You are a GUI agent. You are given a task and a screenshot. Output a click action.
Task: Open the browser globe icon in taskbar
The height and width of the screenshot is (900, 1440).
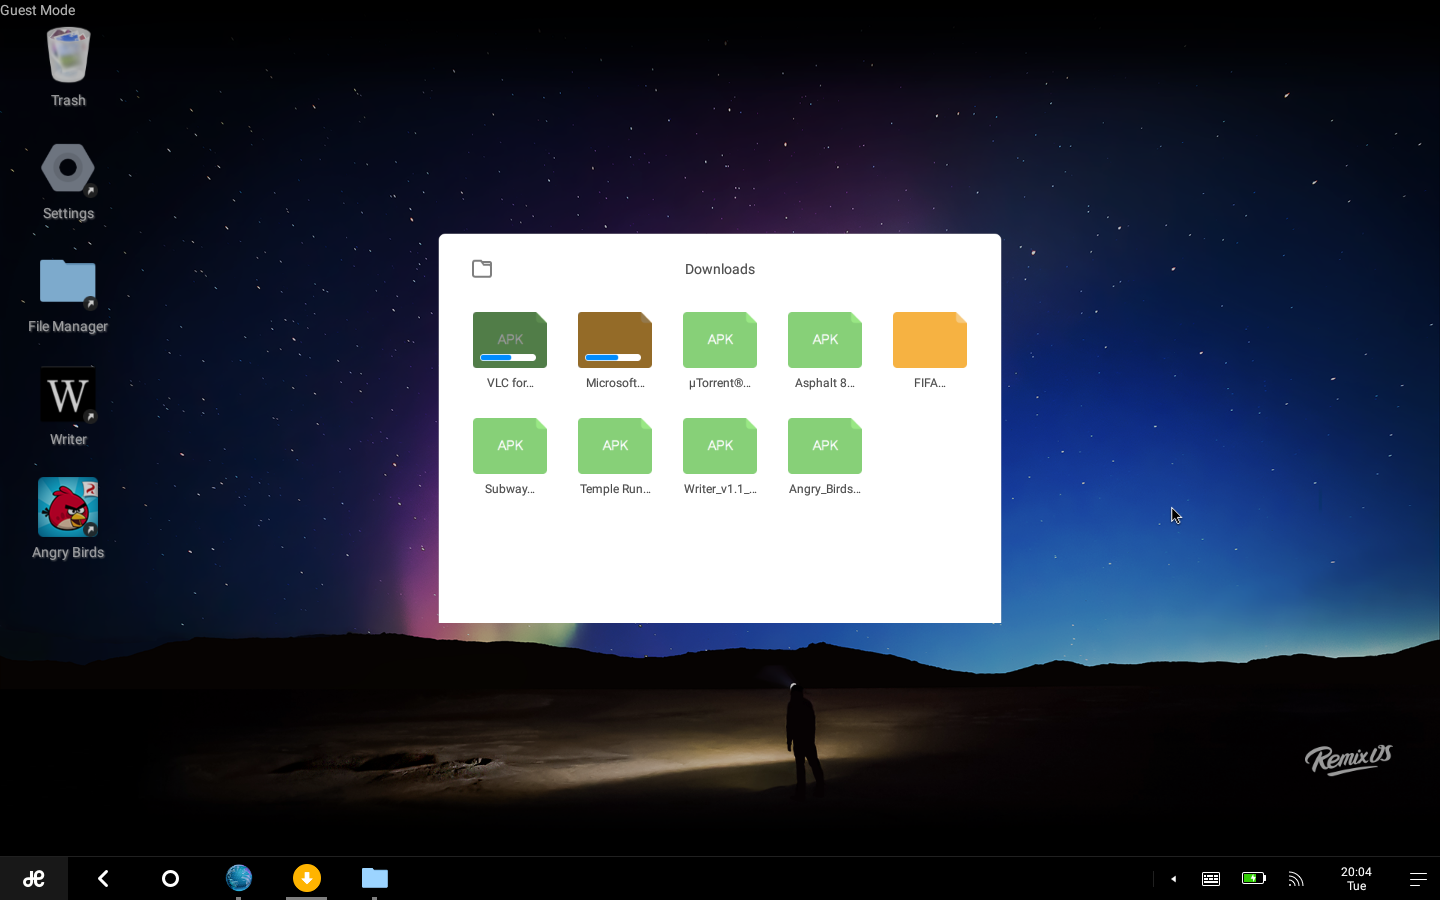(x=238, y=878)
